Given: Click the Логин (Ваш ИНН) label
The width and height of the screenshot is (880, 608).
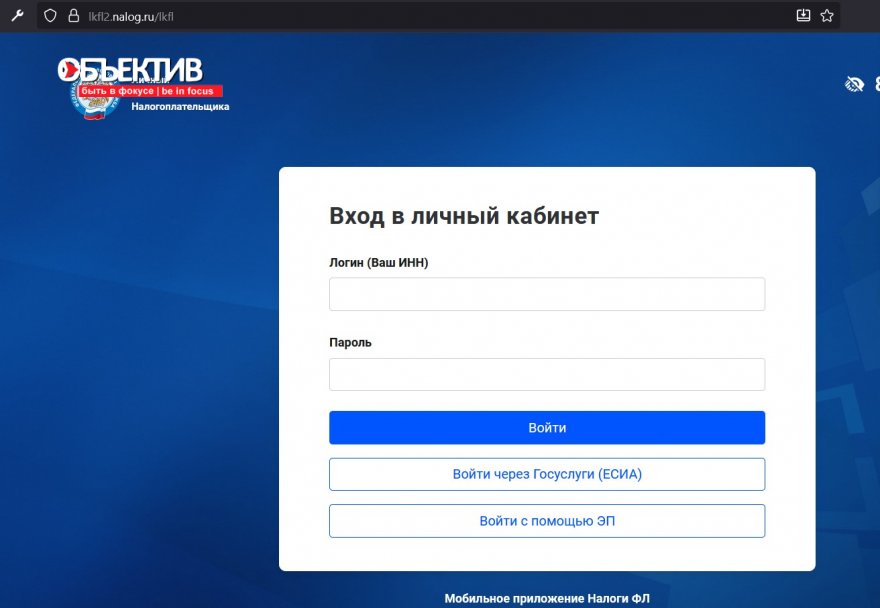Looking at the screenshot, I should pyautogui.click(x=385, y=262).
